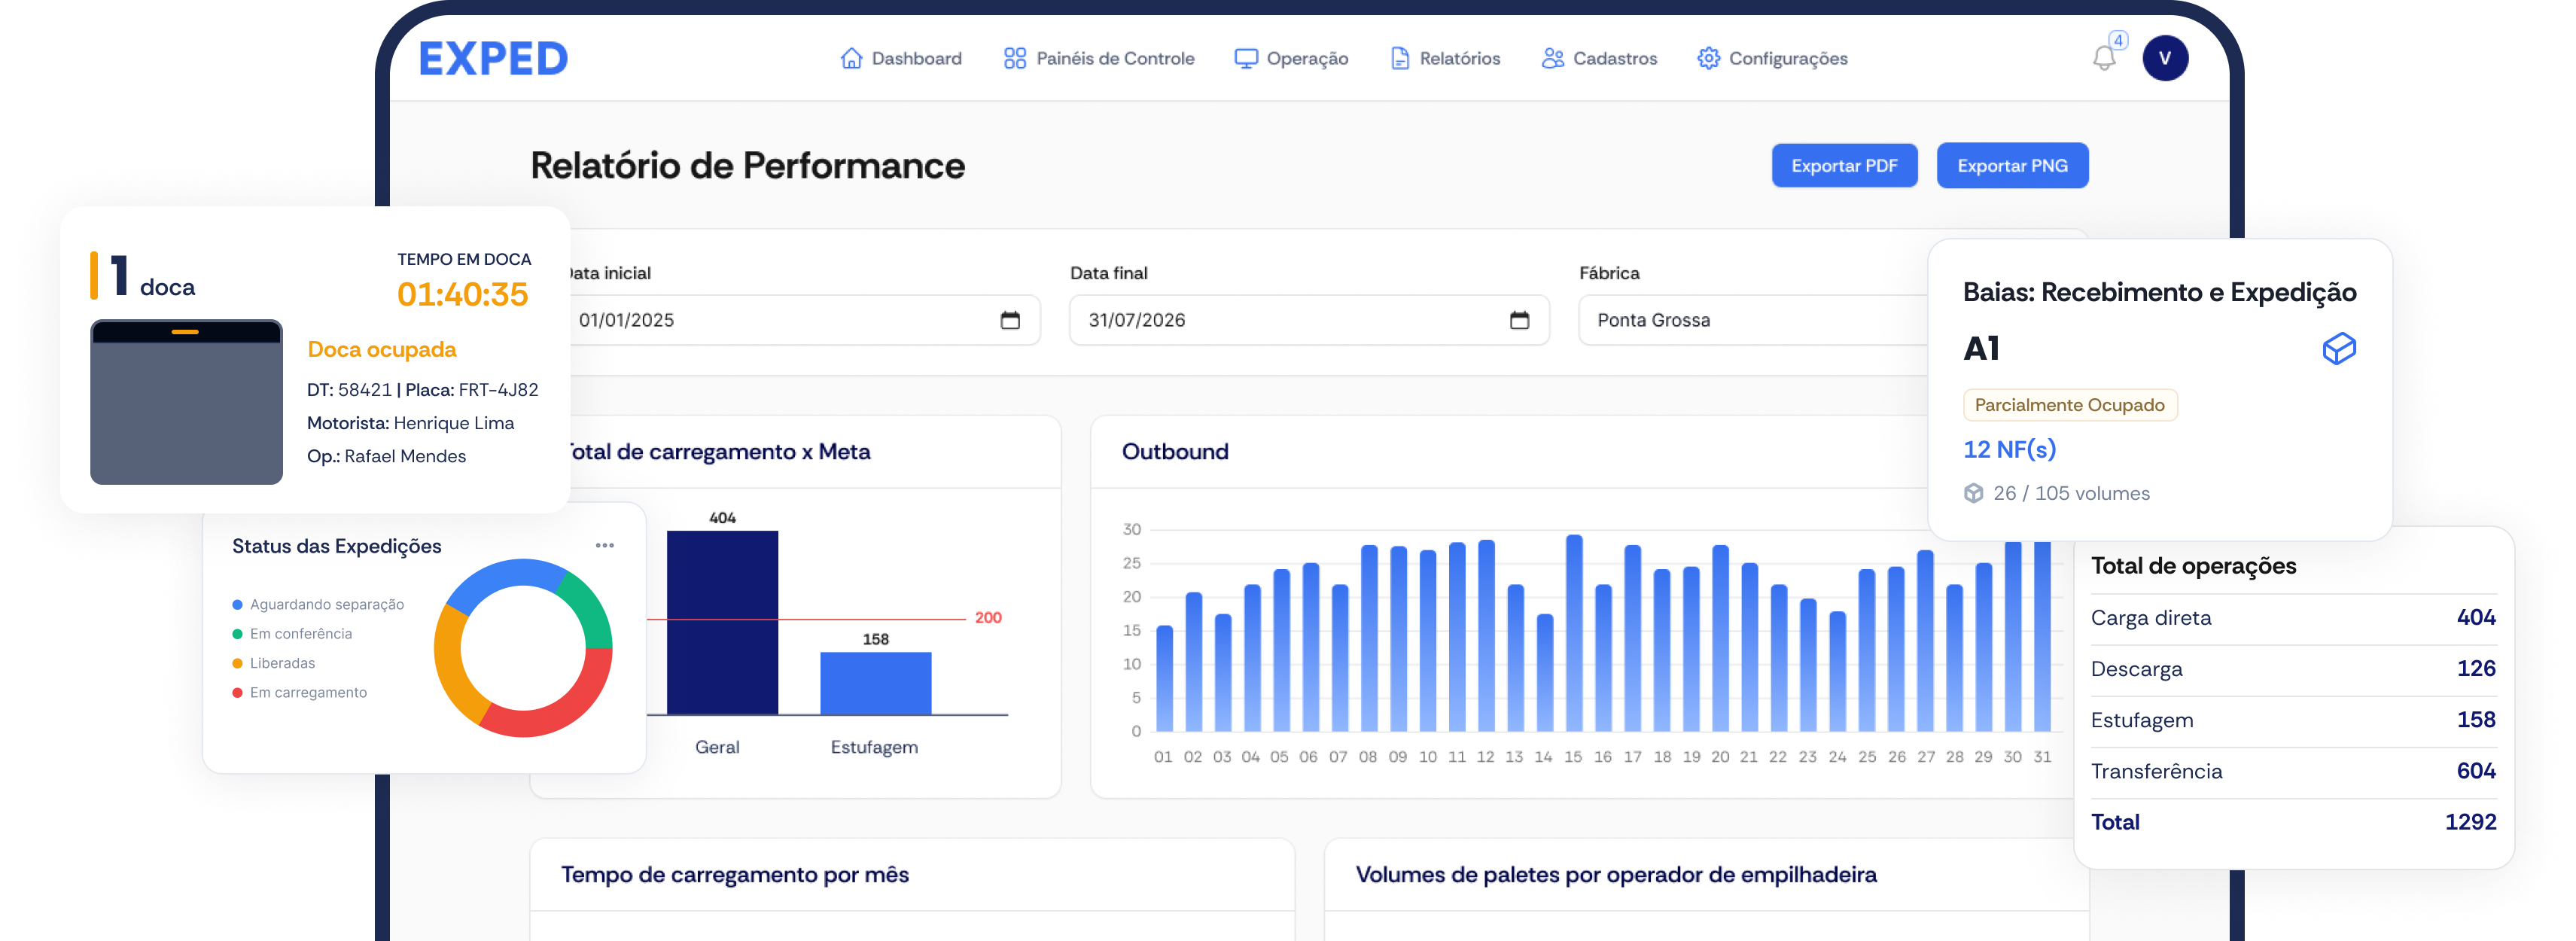Click the Exportar PDF button
The image size is (2576, 941).
coord(1844,165)
